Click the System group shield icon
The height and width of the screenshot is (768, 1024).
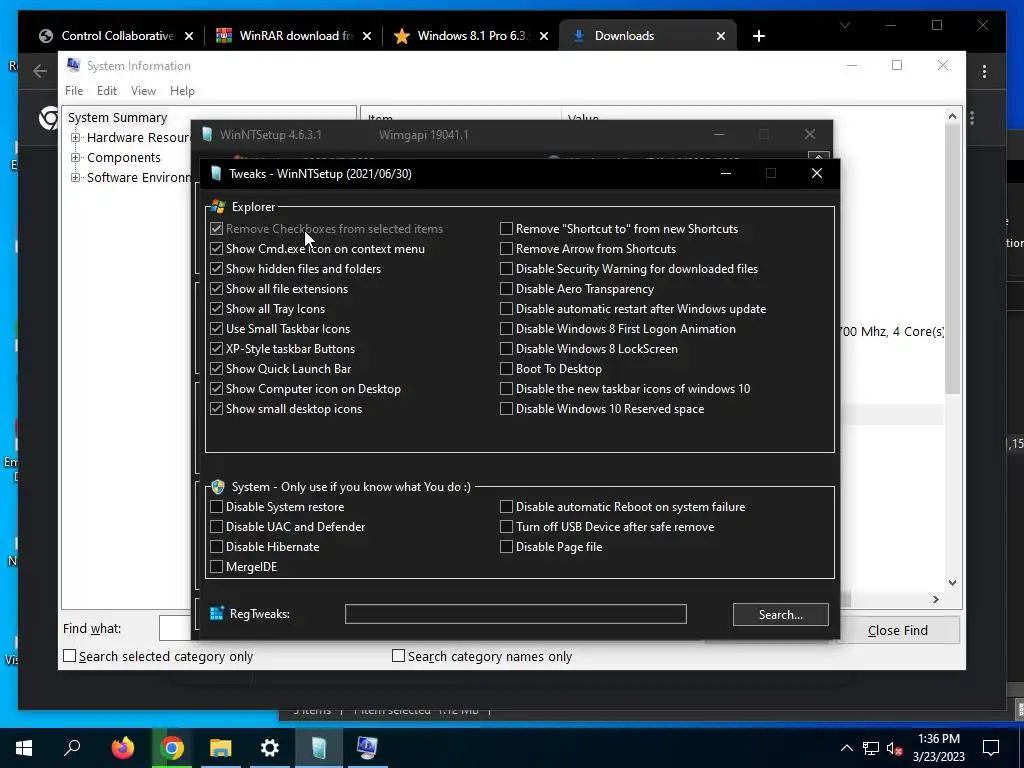tap(218, 487)
